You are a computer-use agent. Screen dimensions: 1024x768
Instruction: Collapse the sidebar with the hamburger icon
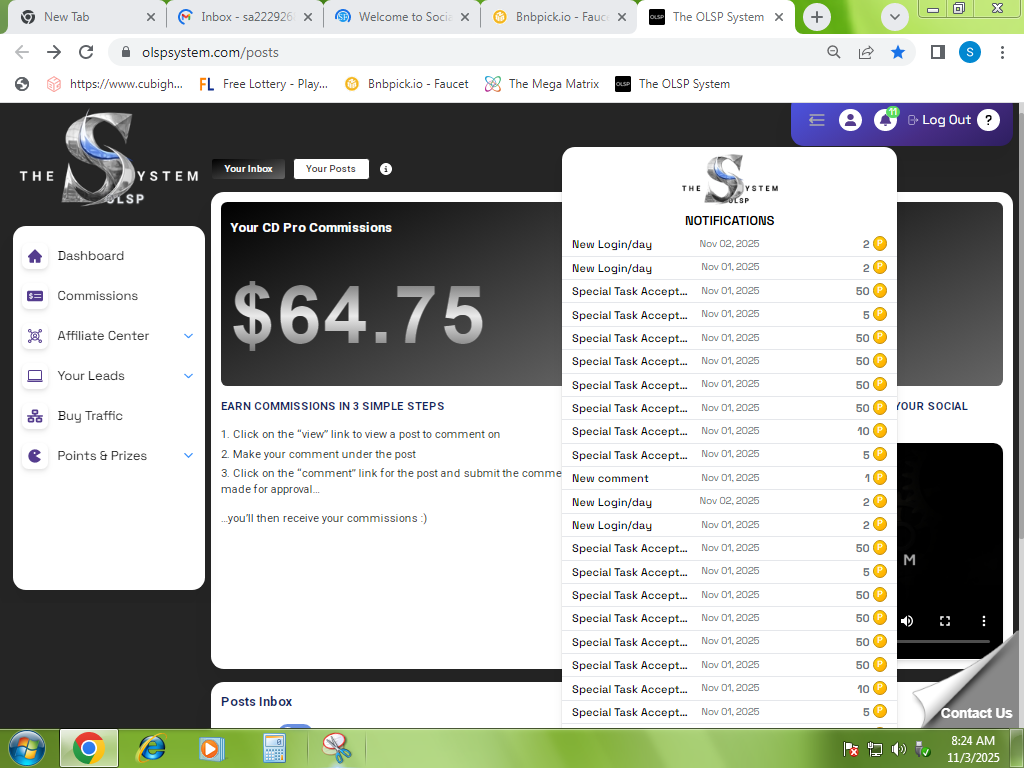coord(817,120)
